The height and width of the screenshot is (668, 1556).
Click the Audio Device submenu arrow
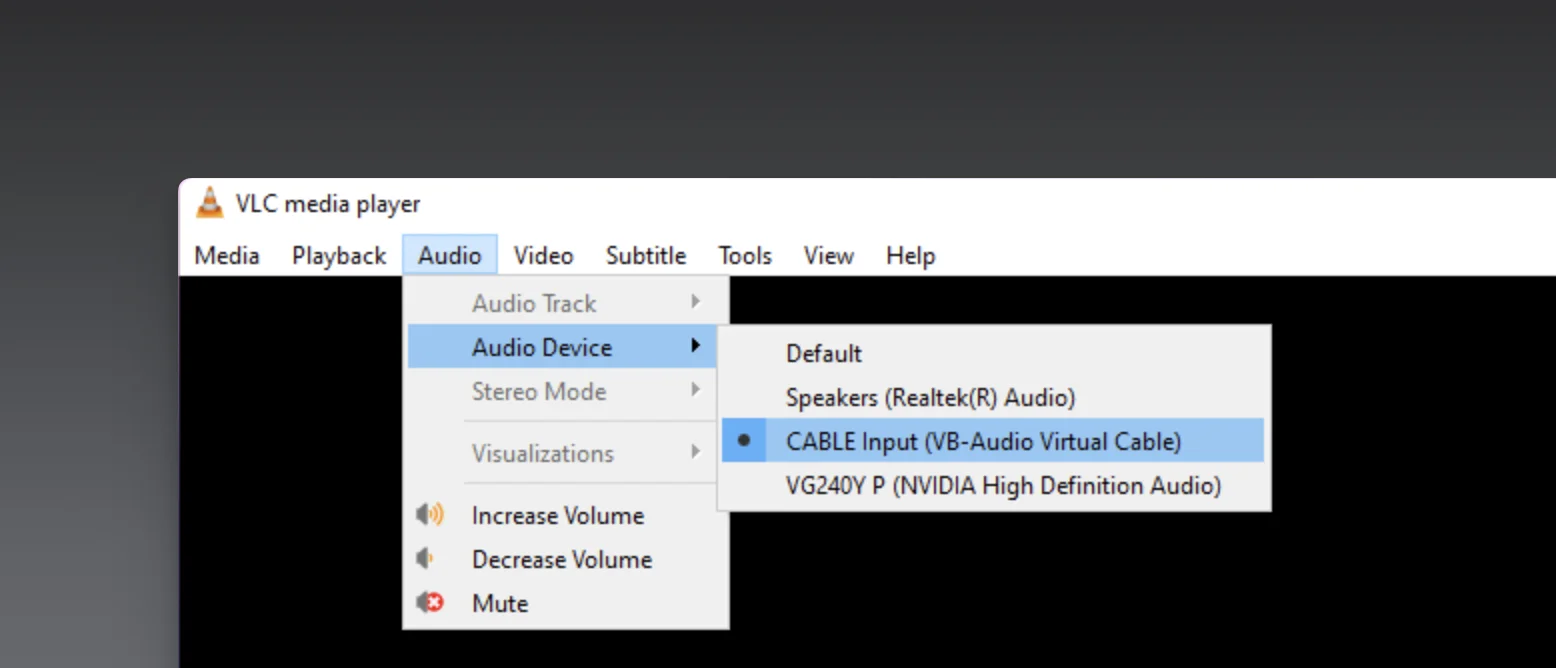(x=695, y=346)
